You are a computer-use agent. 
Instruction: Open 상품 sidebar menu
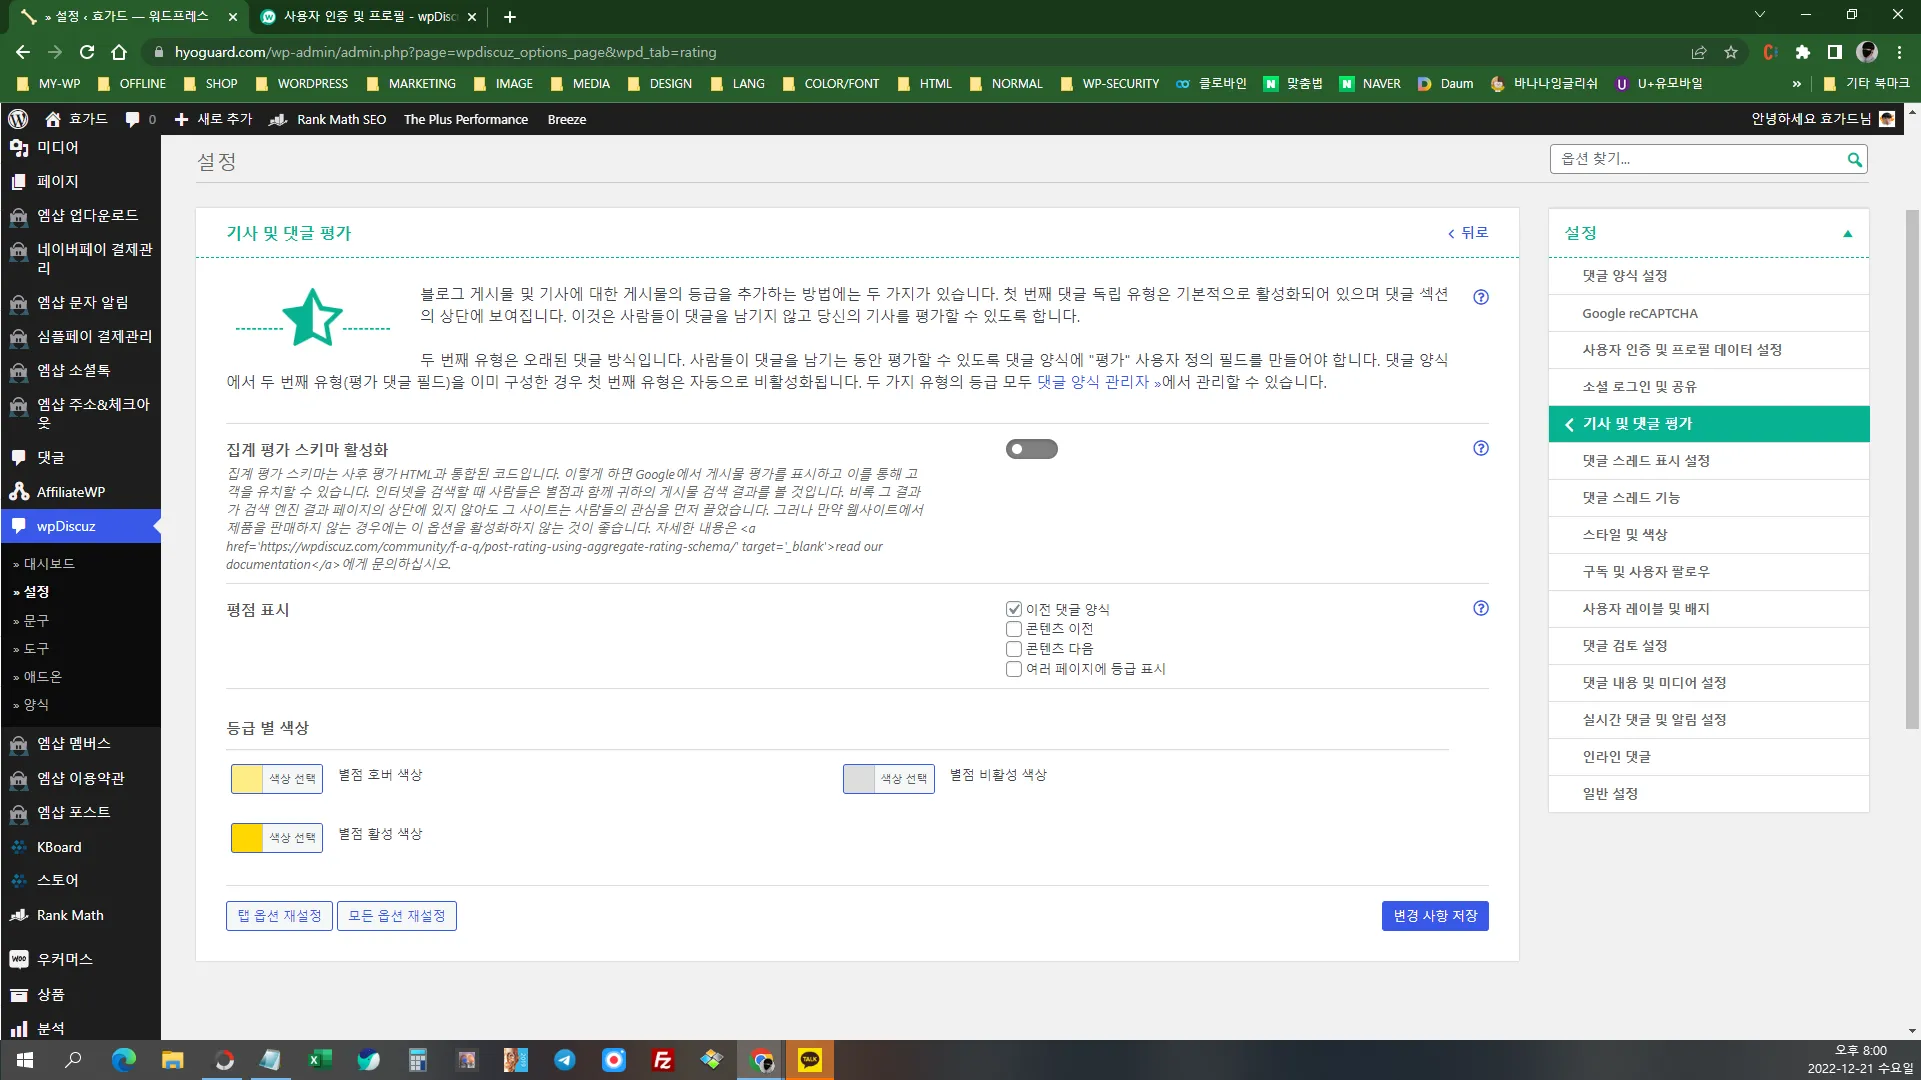[x=80, y=994]
